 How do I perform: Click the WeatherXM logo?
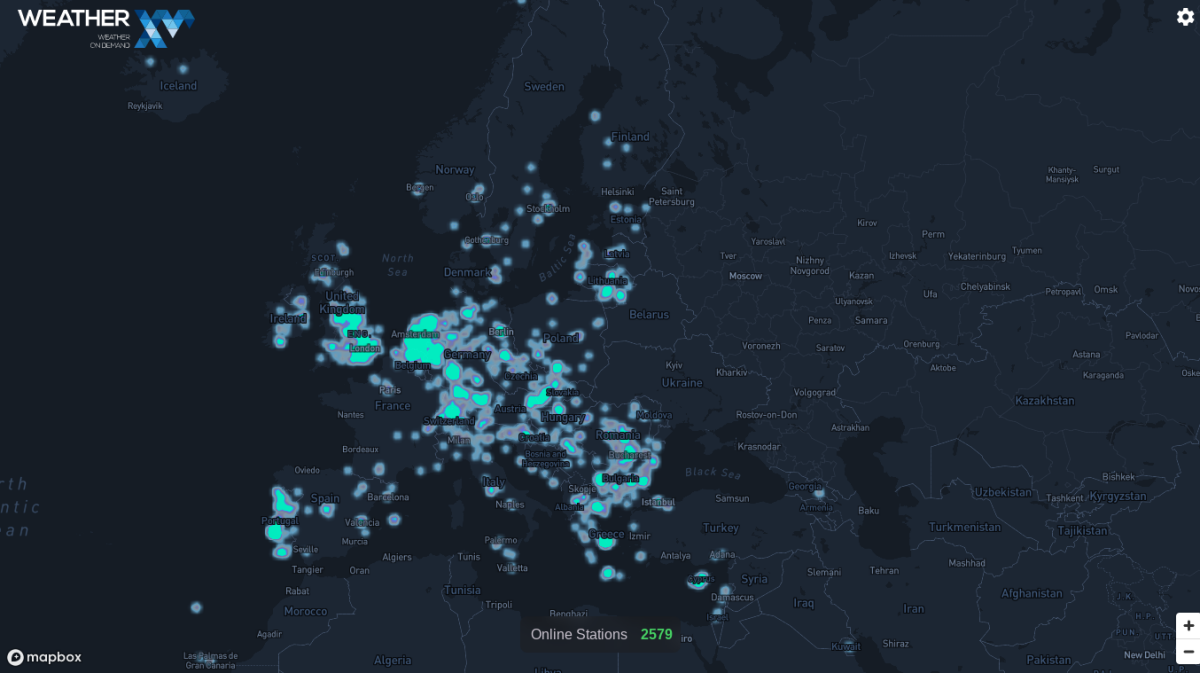point(105,27)
